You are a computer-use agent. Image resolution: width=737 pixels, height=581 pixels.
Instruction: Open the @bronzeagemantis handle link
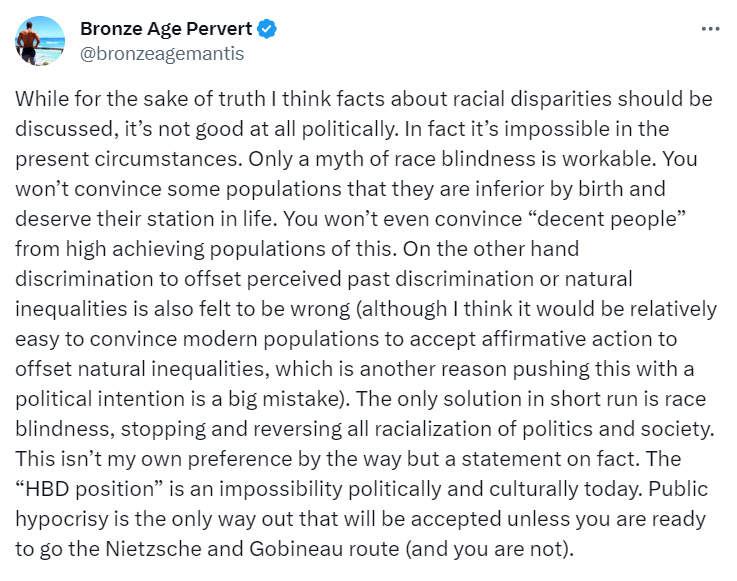pos(162,54)
